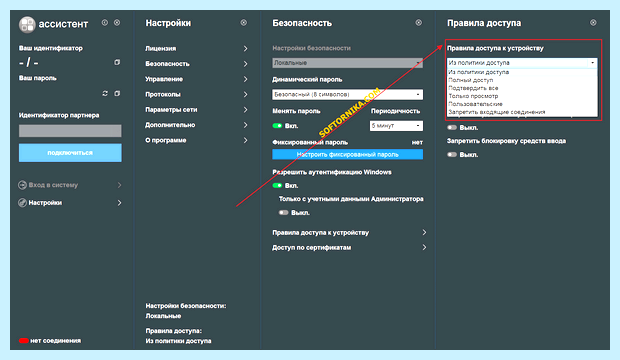Refresh the password with the refresh icon

105,93
